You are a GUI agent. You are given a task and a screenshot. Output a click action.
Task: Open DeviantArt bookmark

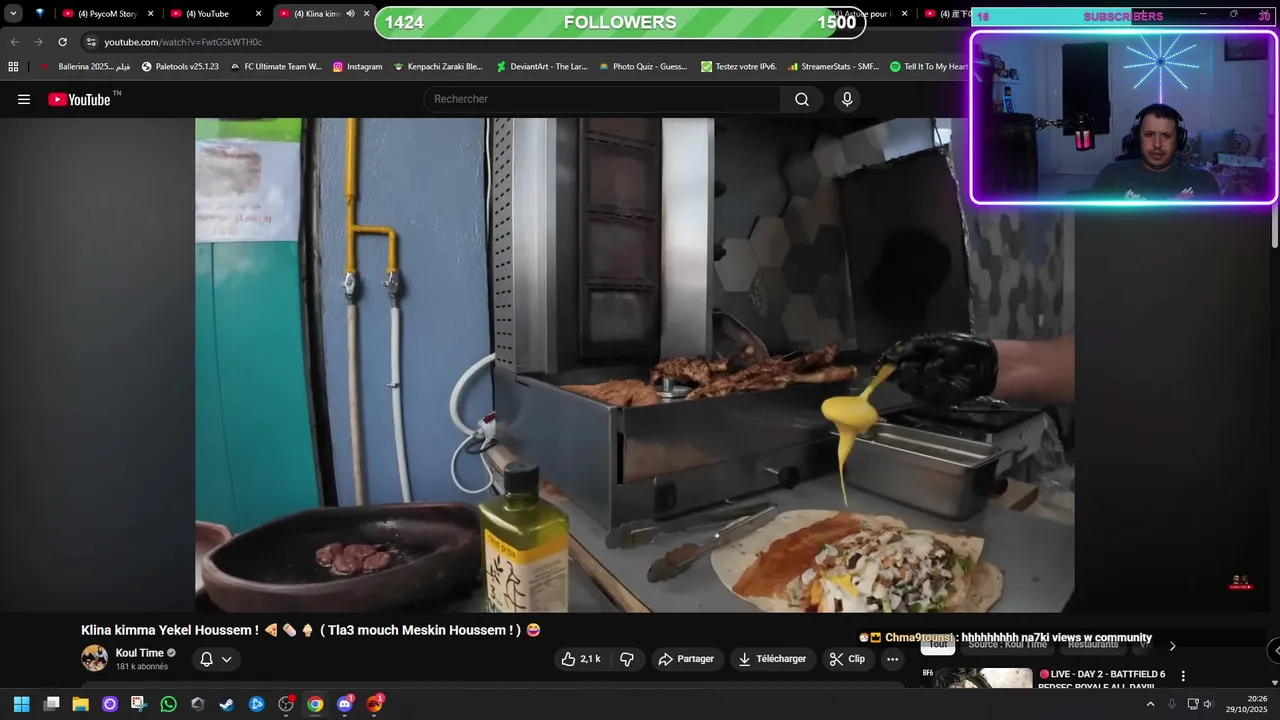pos(541,67)
